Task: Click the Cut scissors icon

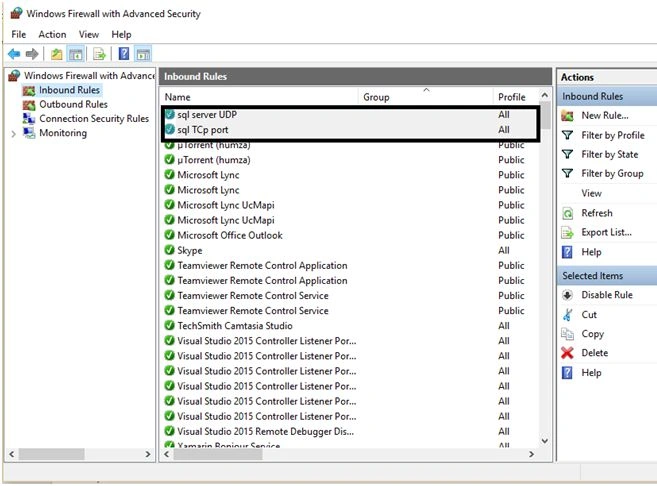Action: click(x=567, y=315)
